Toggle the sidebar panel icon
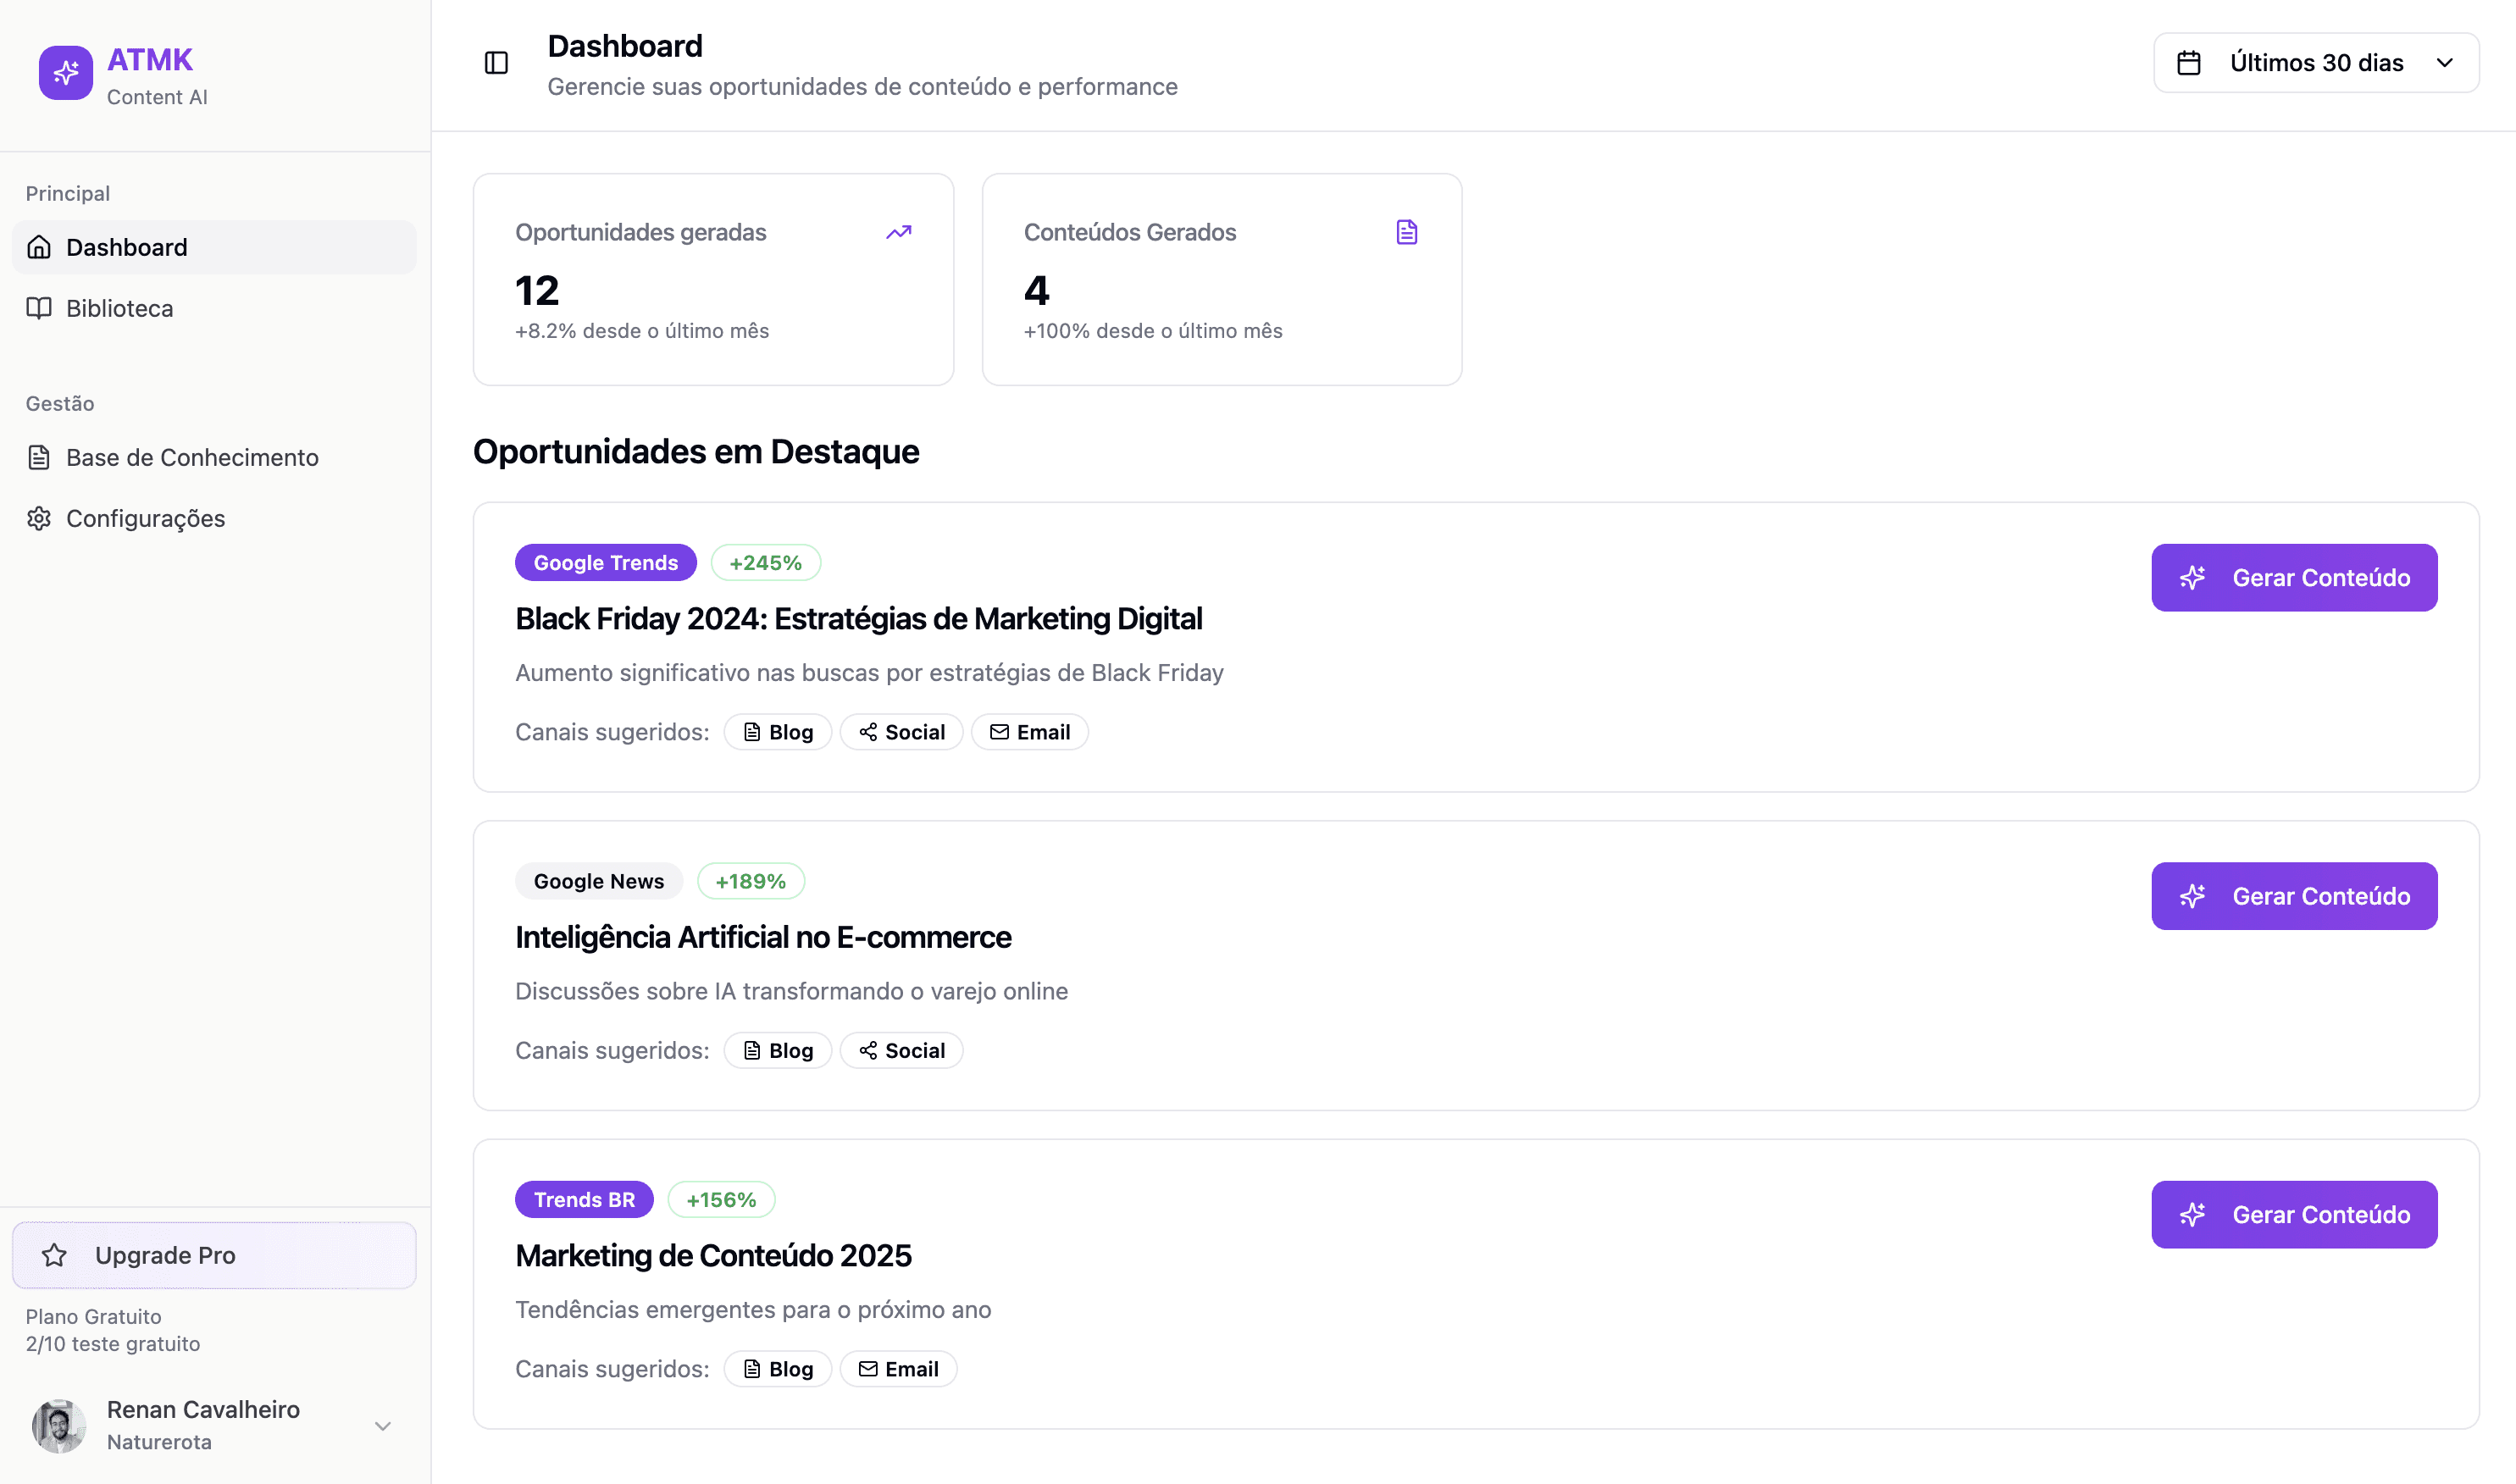This screenshot has width=2516, height=1484. pyautogui.click(x=496, y=63)
